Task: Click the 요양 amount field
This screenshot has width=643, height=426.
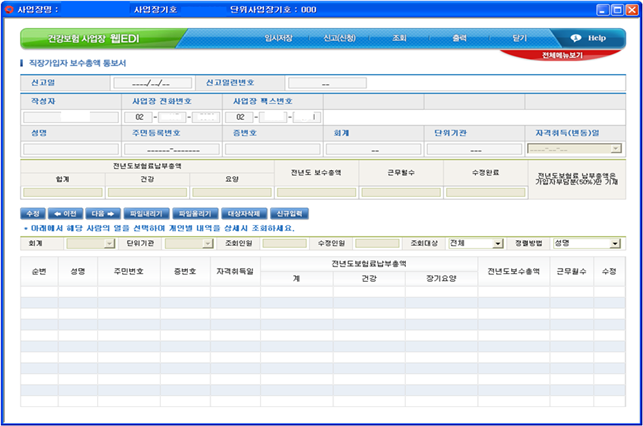Action: [232, 192]
